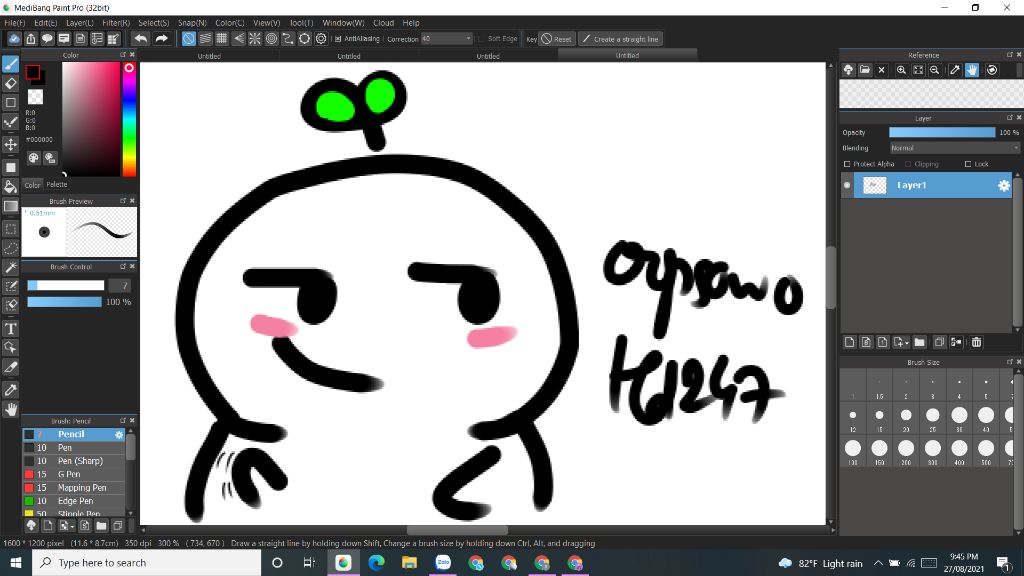This screenshot has height=576, width=1024.
Task: Enable the radial snap icon
Action: (255, 39)
